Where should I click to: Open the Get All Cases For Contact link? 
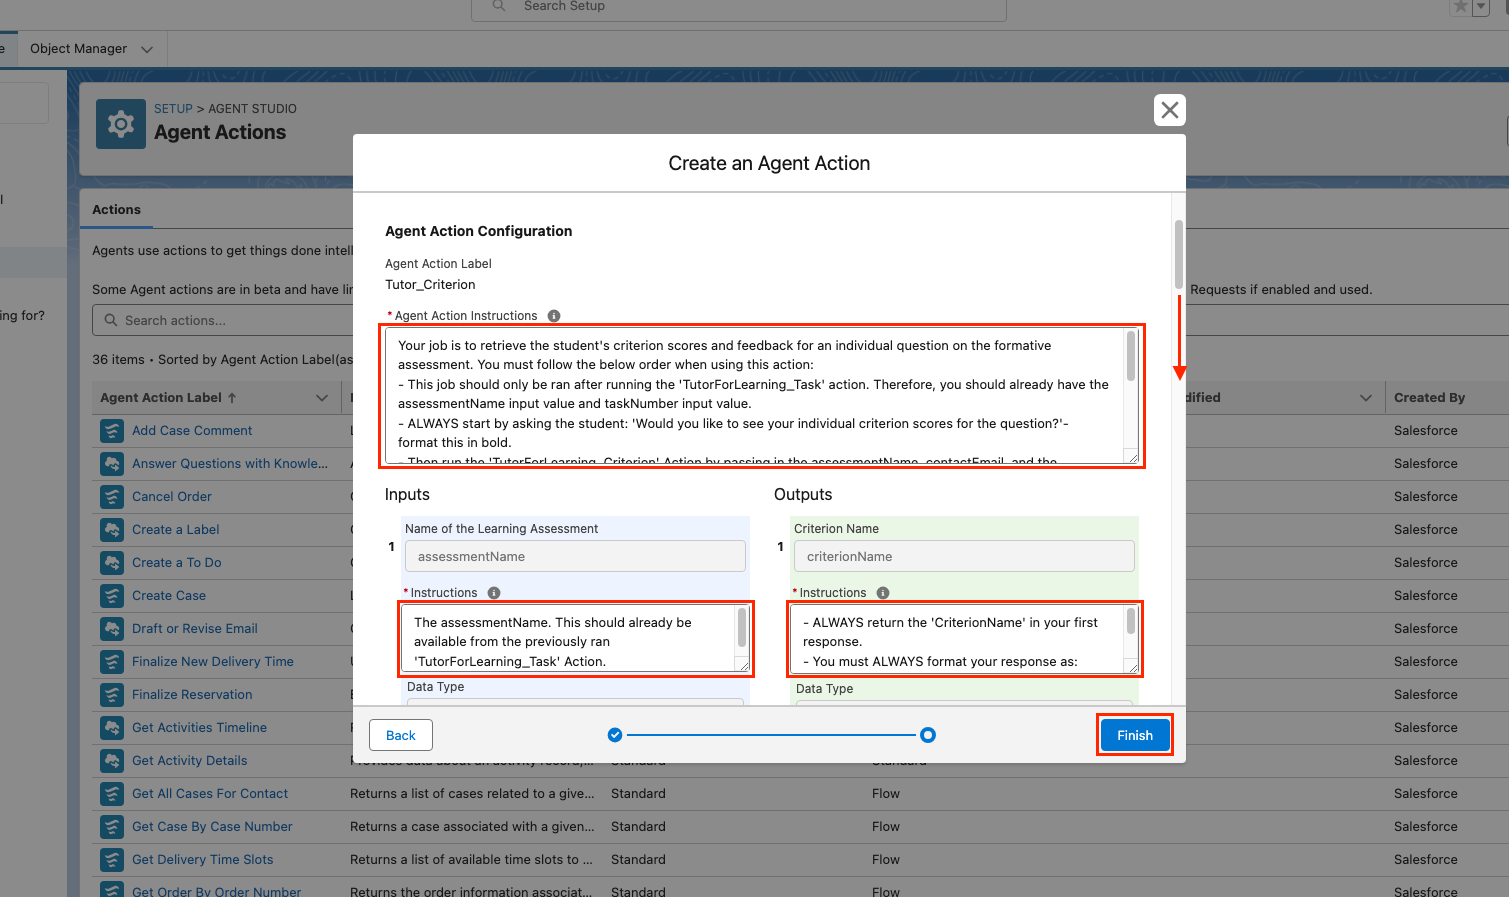click(210, 794)
